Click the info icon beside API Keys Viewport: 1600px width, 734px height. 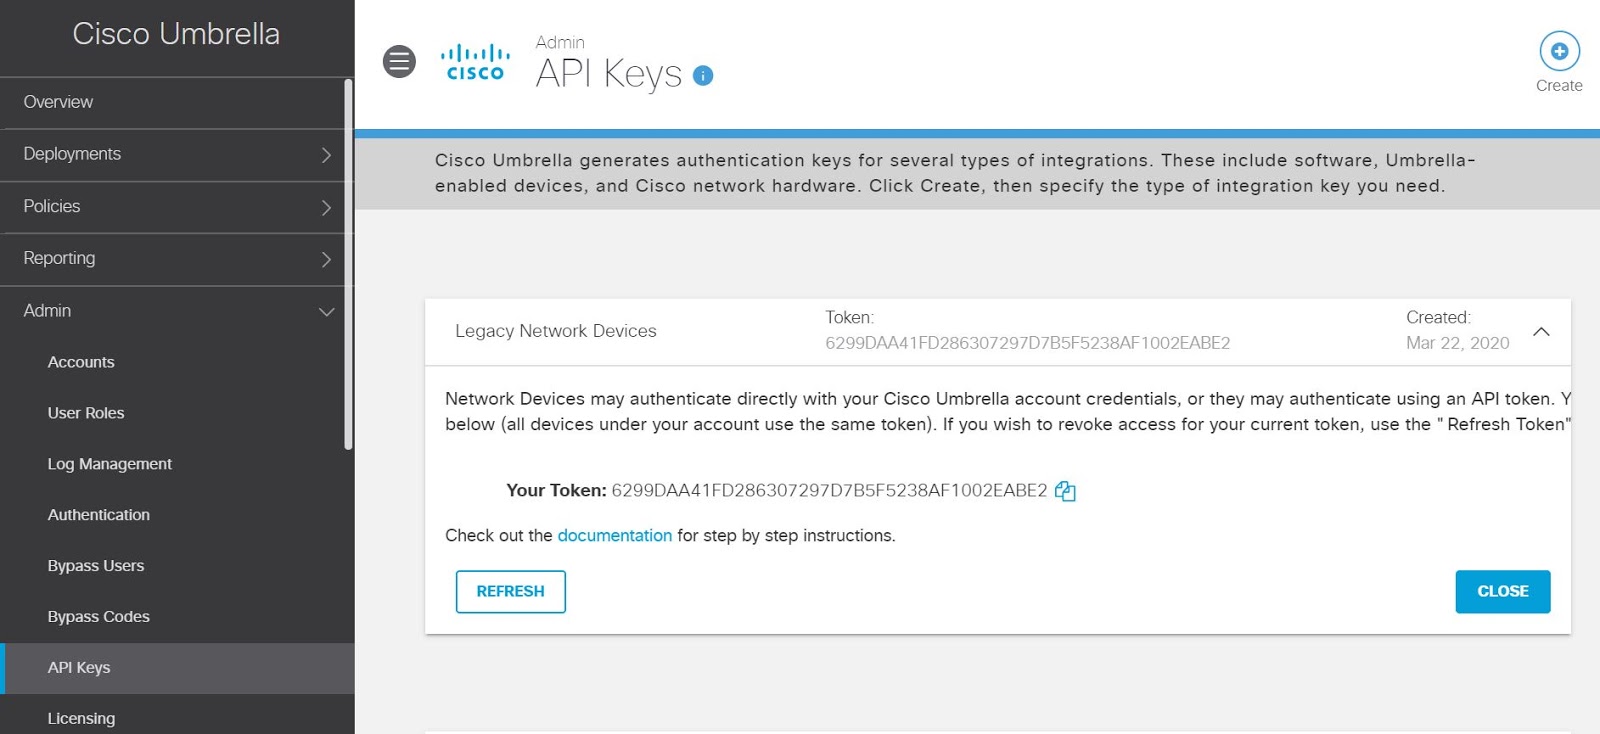tap(703, 75)
